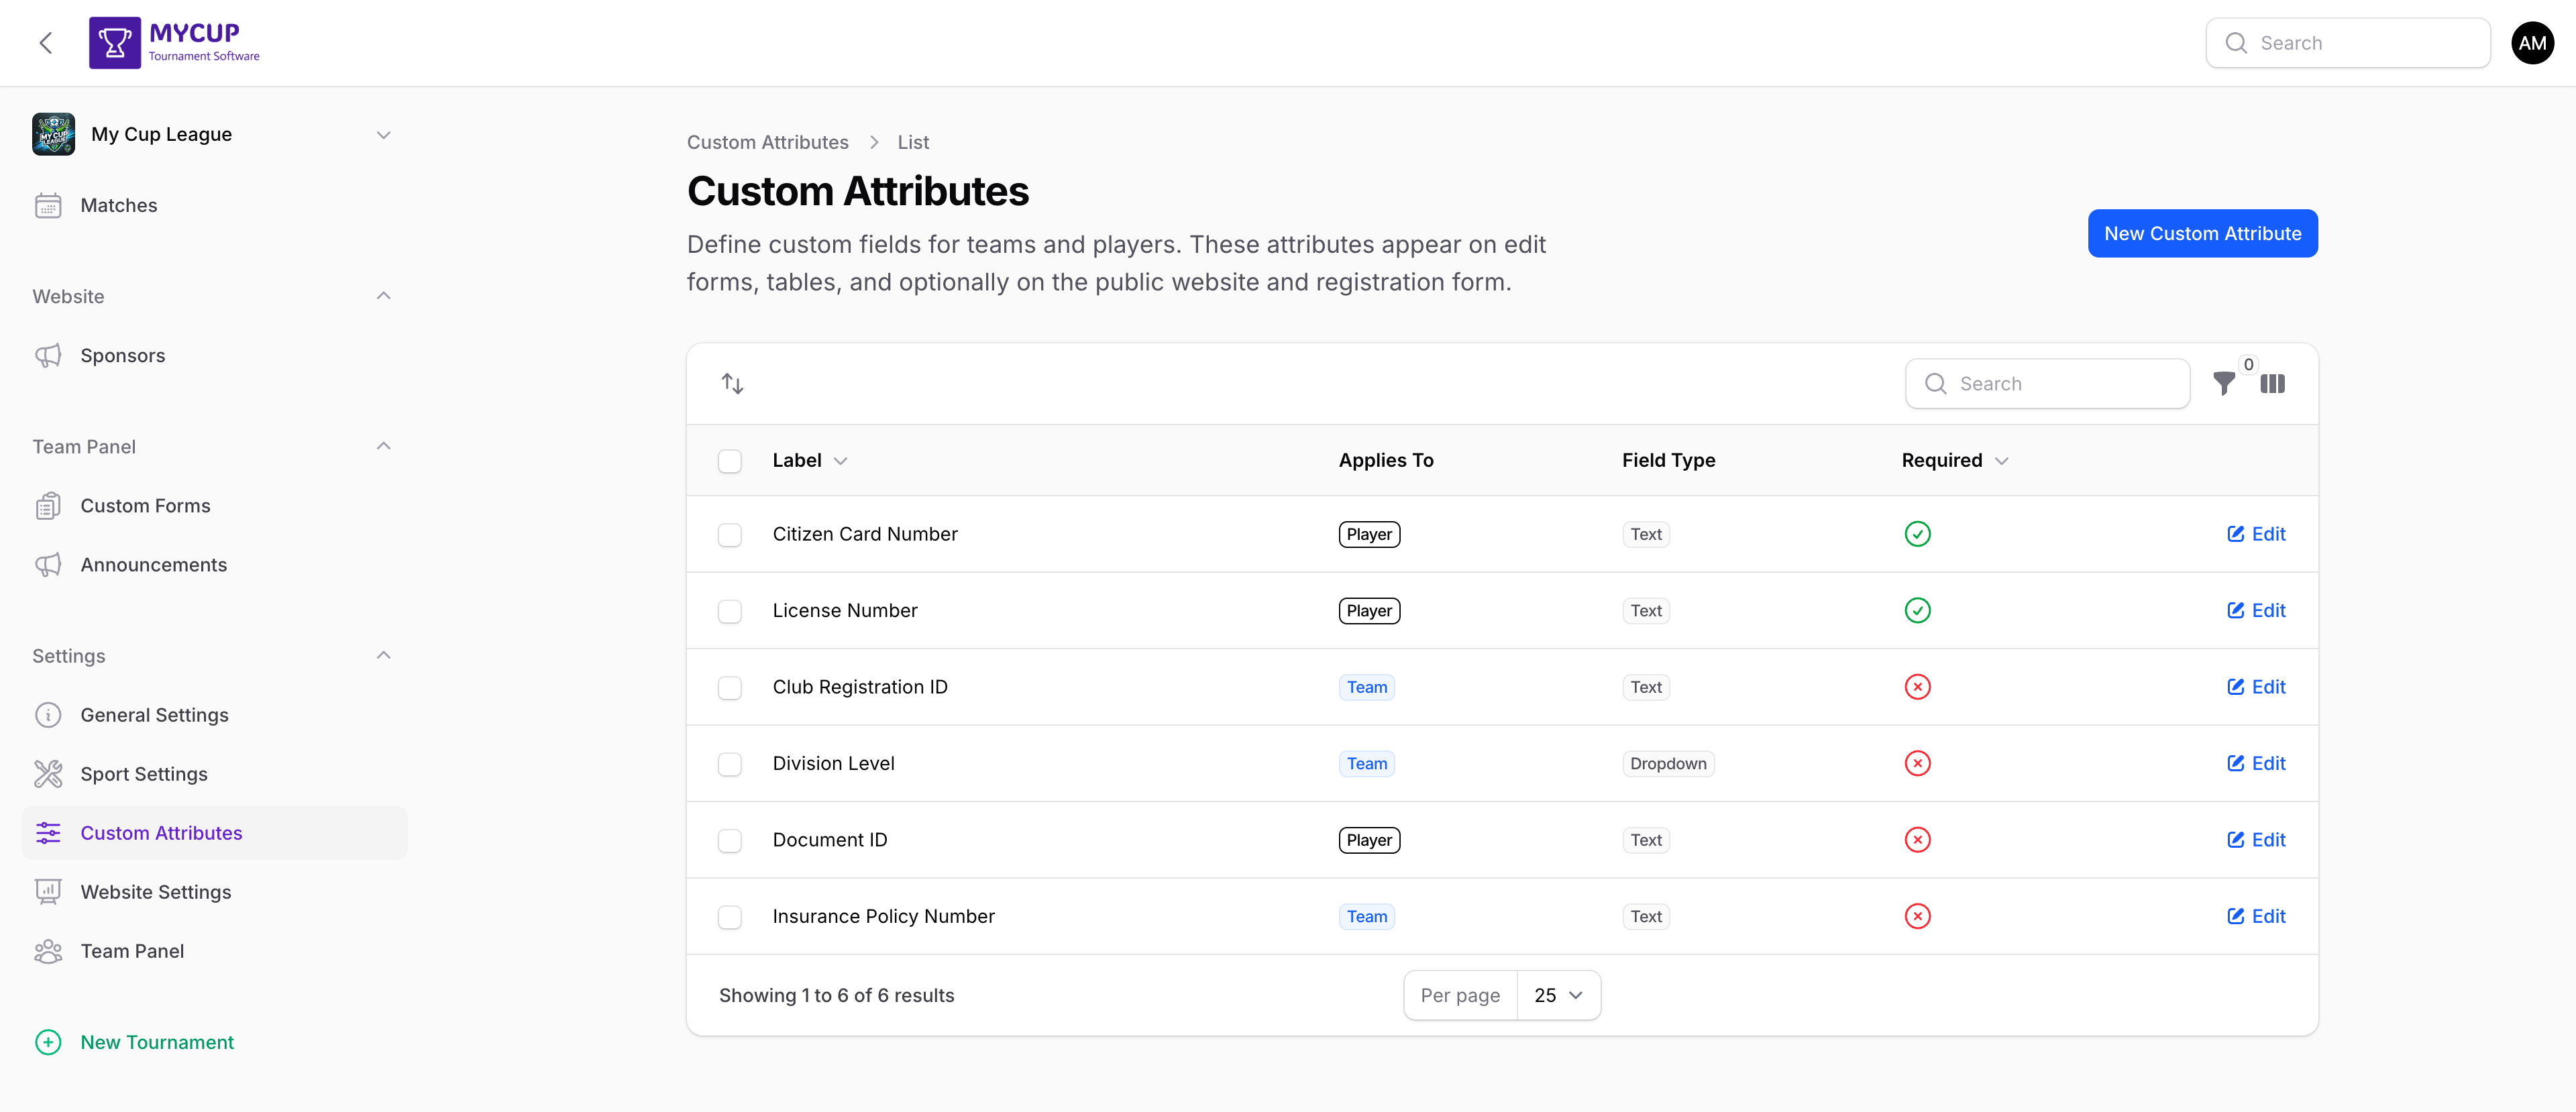2576x1112 pixels.
Task: Click the Sport Settings tools icon
Action: pyautogui.click(x=48, y=773)
